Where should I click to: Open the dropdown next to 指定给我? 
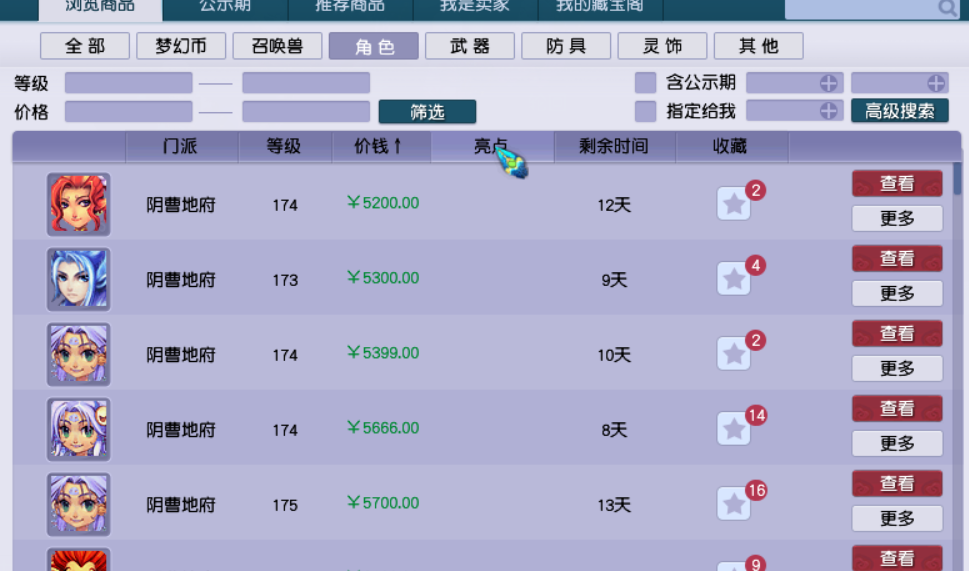[828, 111]
